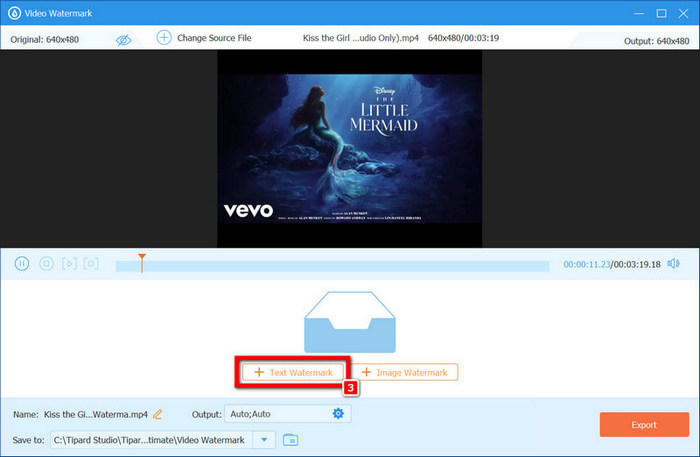Edit output file name pencil icon
This screenshot has width=700, height=457.
(x=158, y=414)
